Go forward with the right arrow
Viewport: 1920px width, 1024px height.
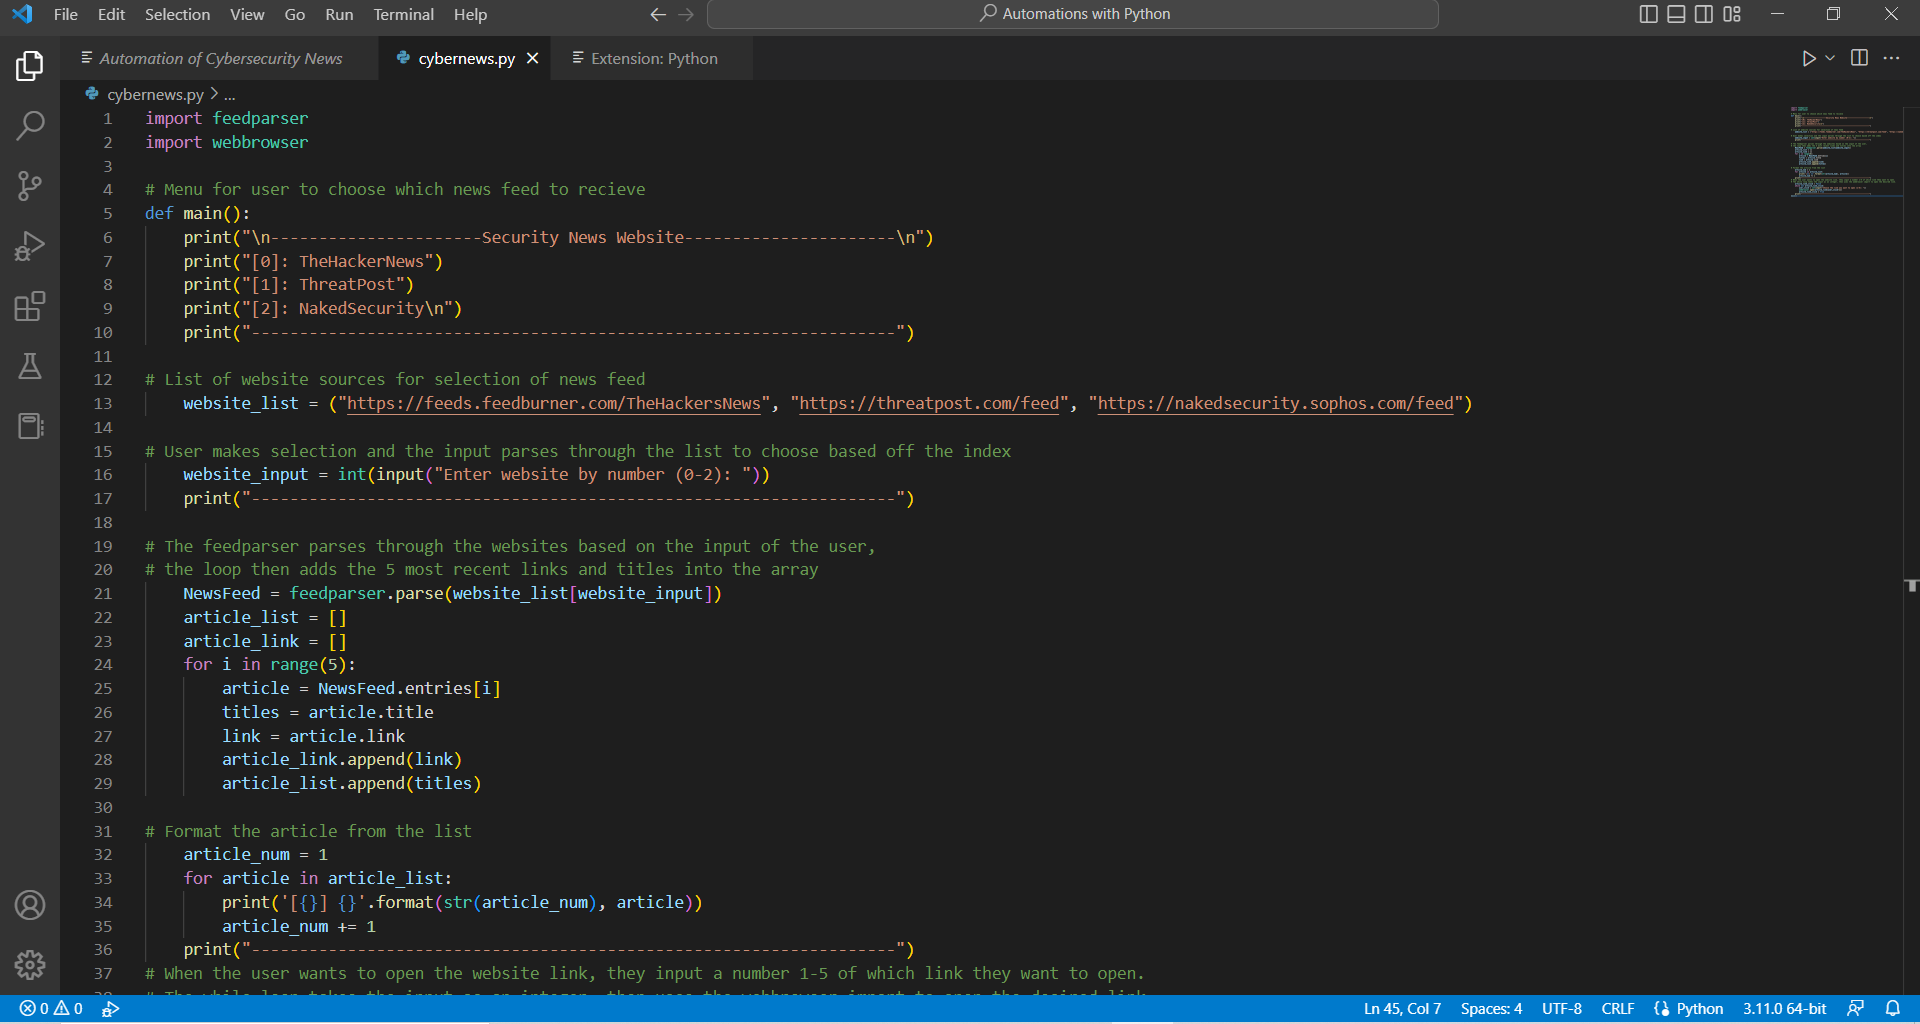pos(686,14)
